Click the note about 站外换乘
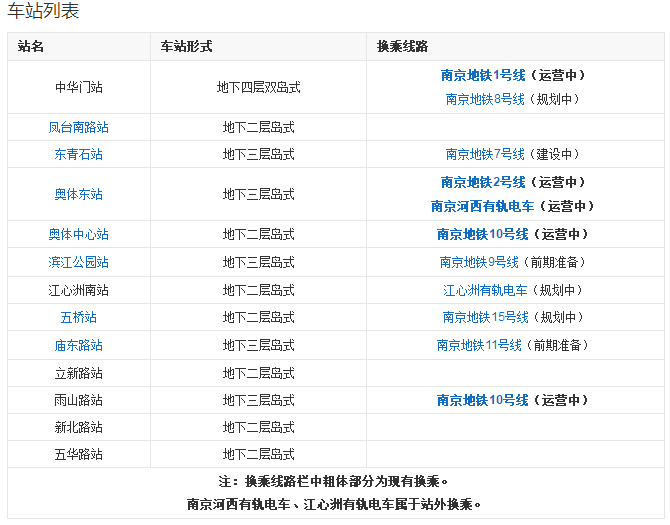This screenshot has height=525, width=670. pos(335,504)
